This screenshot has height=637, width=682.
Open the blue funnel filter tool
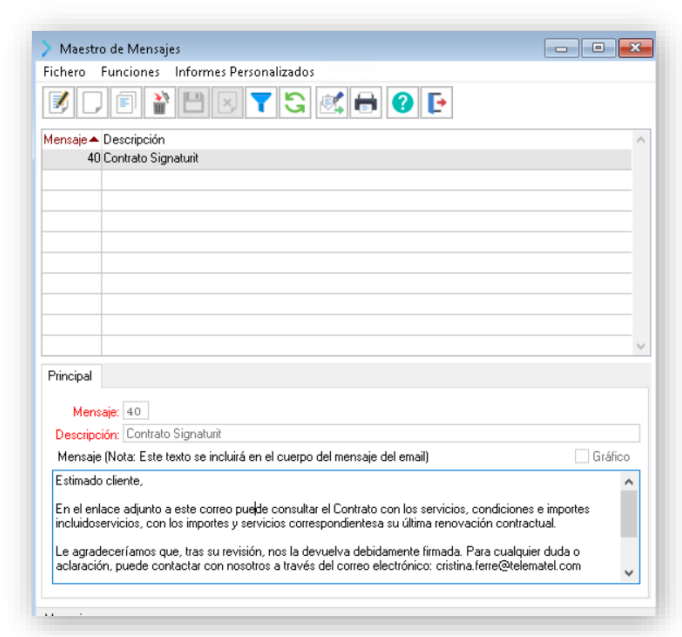pos(261,103)
